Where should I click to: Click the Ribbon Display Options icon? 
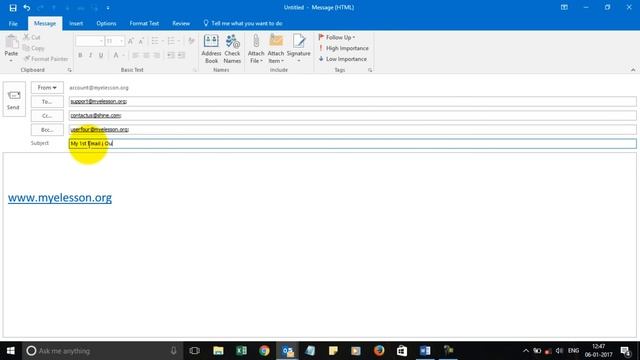(564, 8)
